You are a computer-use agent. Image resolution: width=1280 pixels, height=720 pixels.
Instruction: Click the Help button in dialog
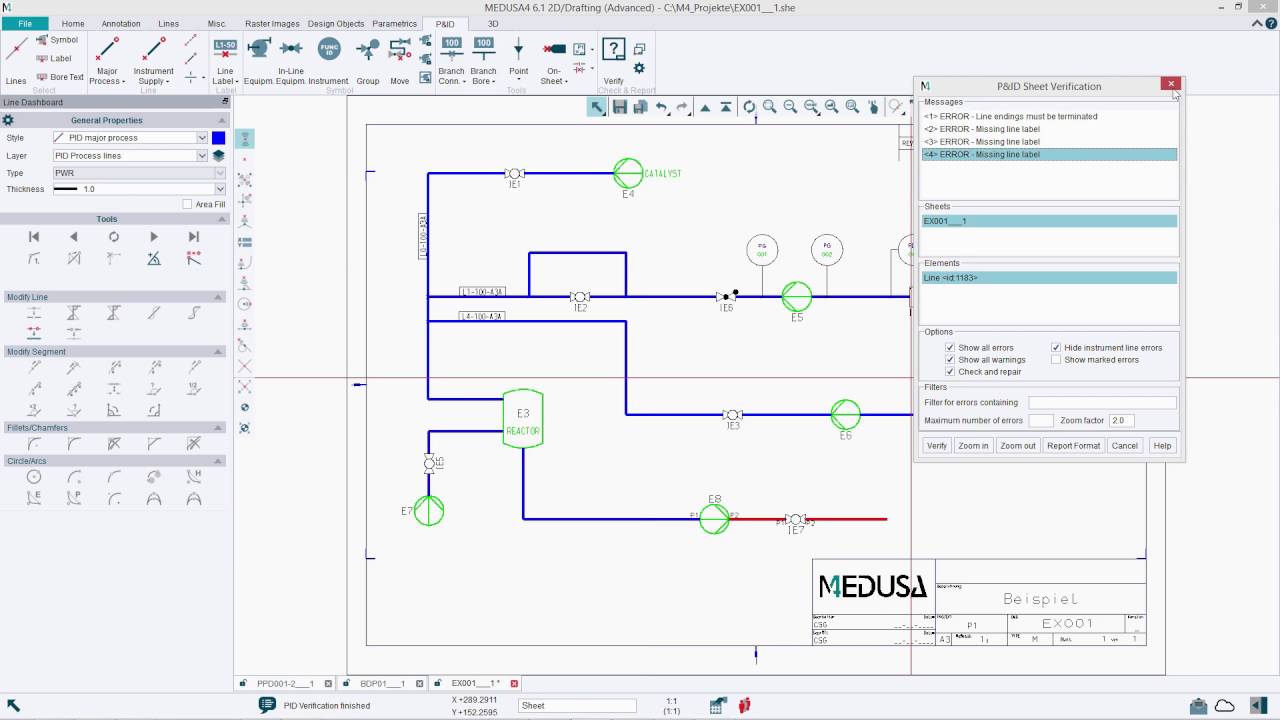[1162, 446]
